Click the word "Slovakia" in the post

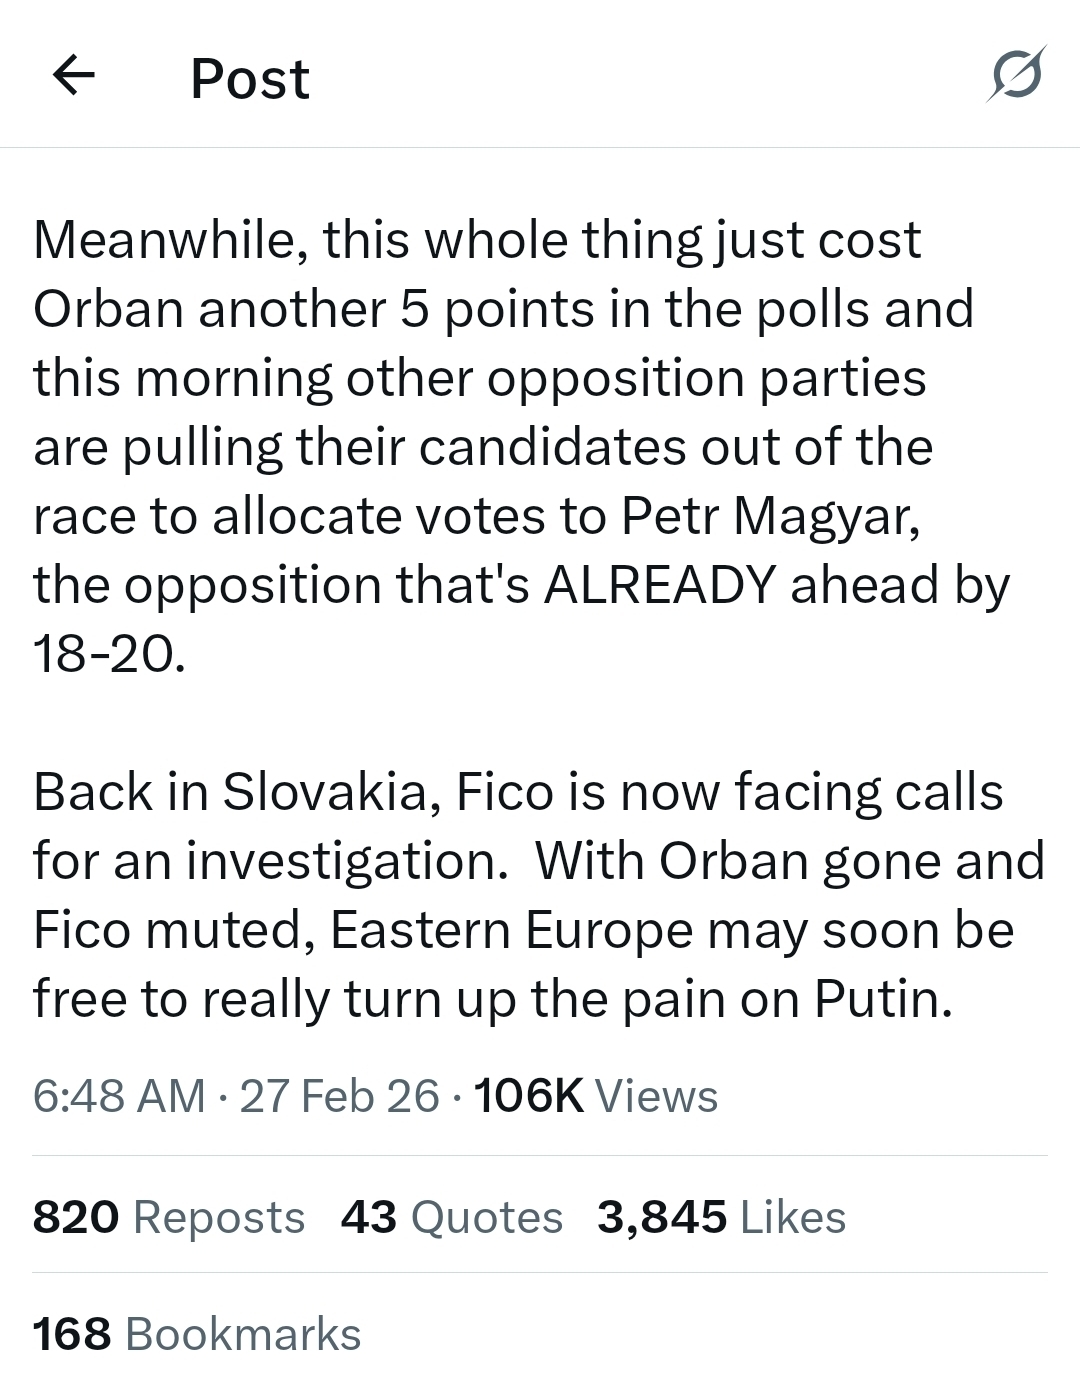pos(326,793)
